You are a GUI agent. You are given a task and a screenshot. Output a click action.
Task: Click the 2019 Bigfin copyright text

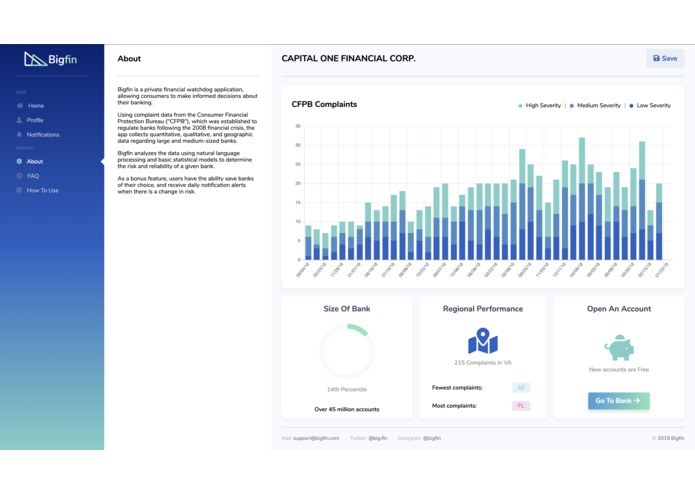click(668, 438)
